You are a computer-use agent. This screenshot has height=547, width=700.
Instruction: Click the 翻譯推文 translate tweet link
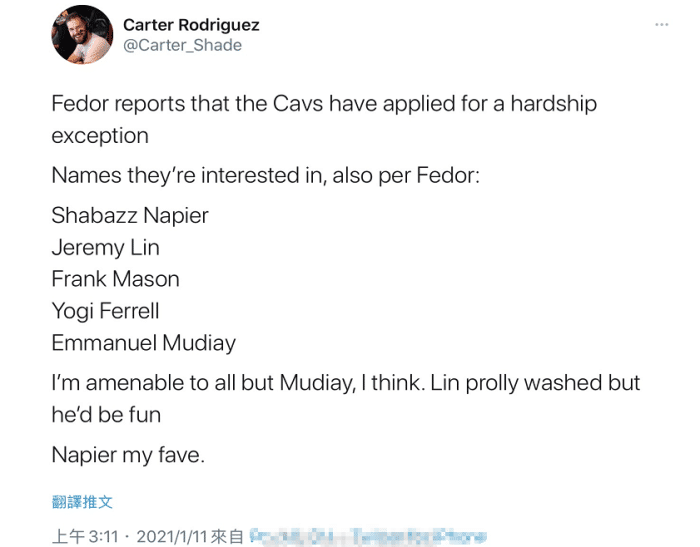coord(82,501)
